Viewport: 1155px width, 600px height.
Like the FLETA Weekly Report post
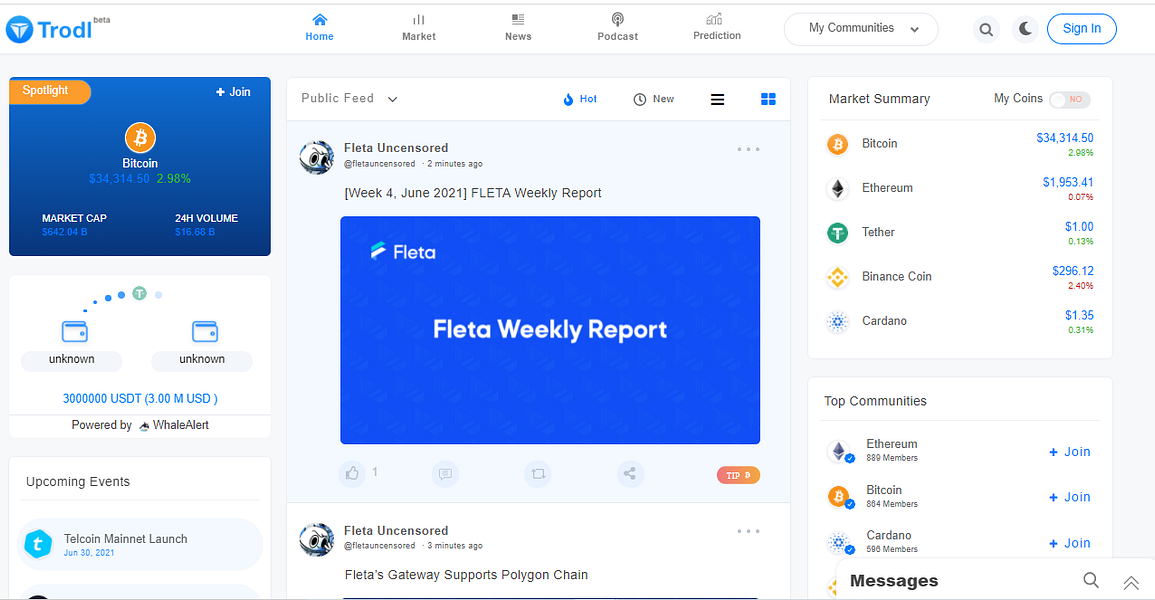[x=352, y=473]
